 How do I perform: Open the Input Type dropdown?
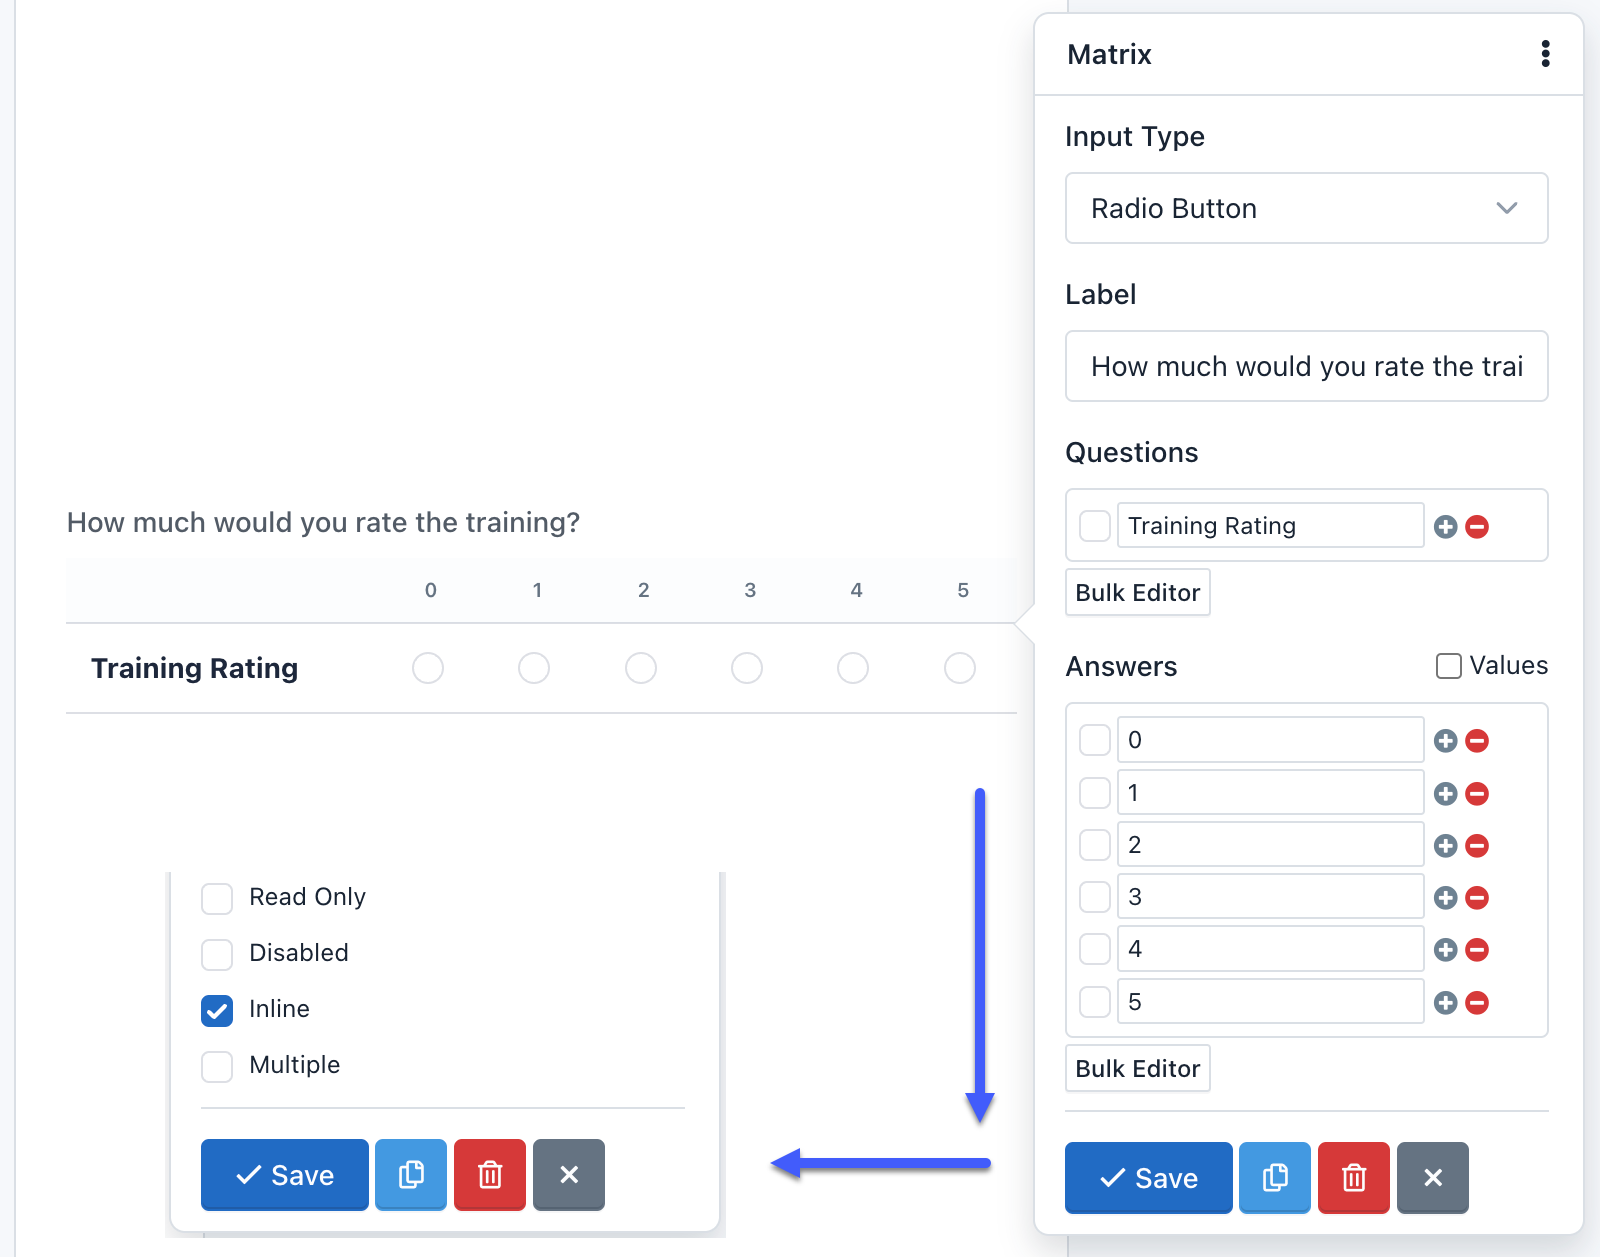(1306, 208)
